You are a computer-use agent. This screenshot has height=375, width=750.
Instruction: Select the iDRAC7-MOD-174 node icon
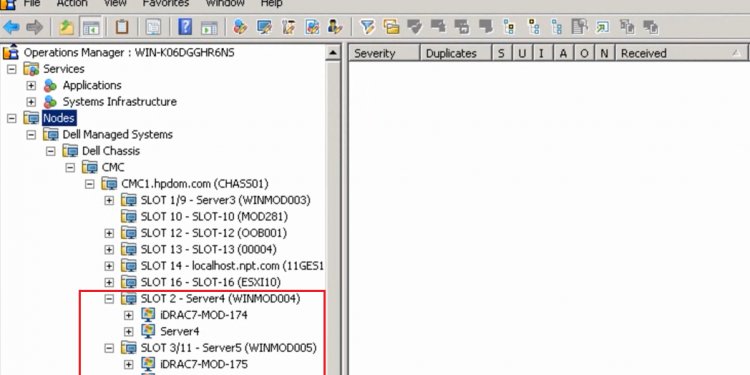click(x=148, y=315)
